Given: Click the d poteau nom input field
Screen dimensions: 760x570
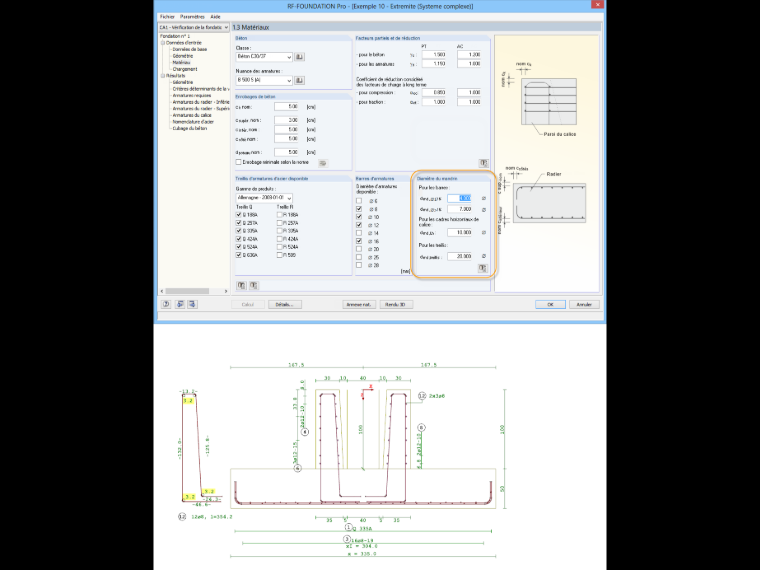Looking at the screenshot, I should 286,152.
